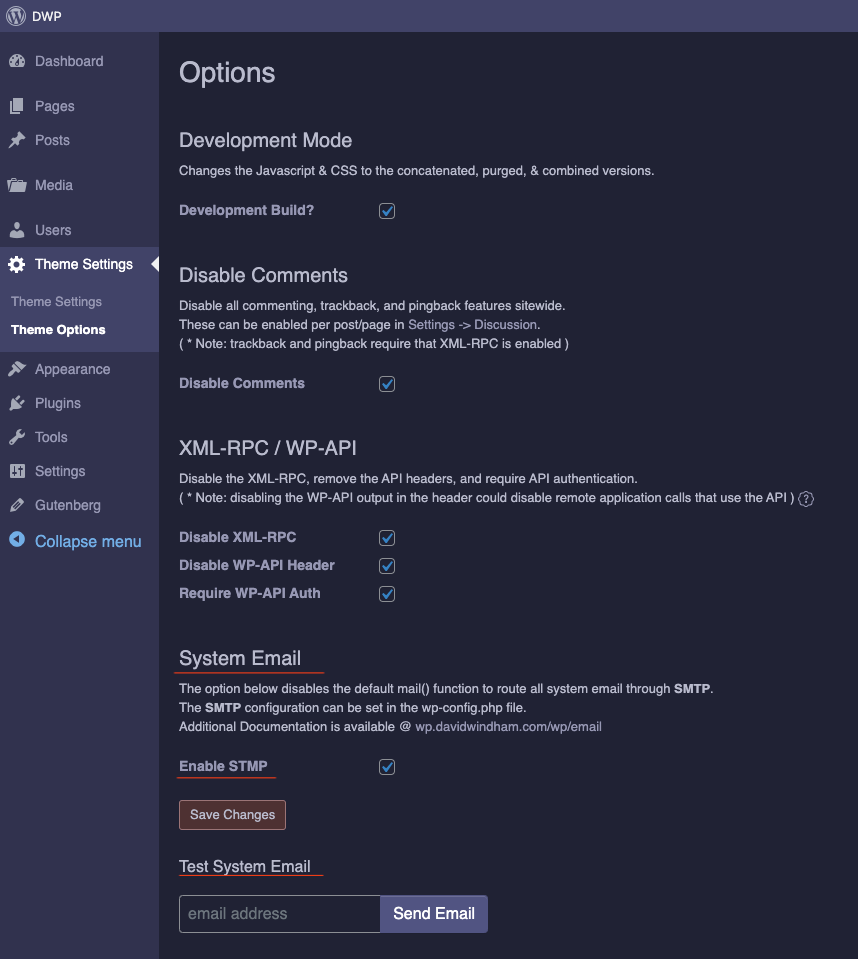Click the Plugins plug icon
Viewport: 858px width, 959px height.
pos(17,403)
